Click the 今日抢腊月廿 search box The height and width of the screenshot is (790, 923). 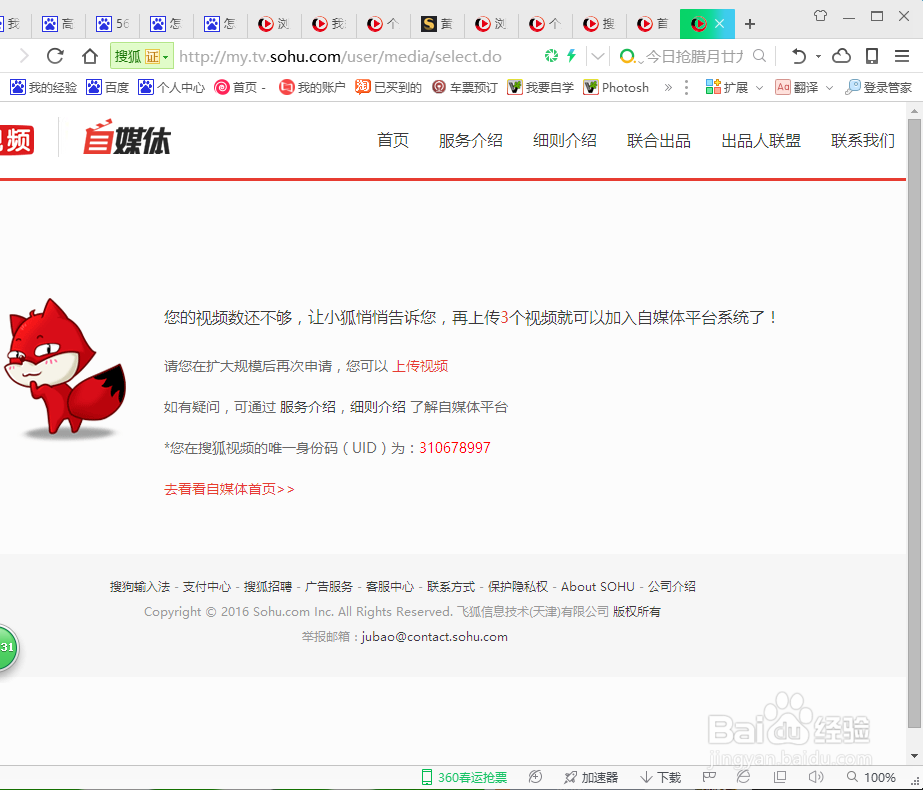693,57
